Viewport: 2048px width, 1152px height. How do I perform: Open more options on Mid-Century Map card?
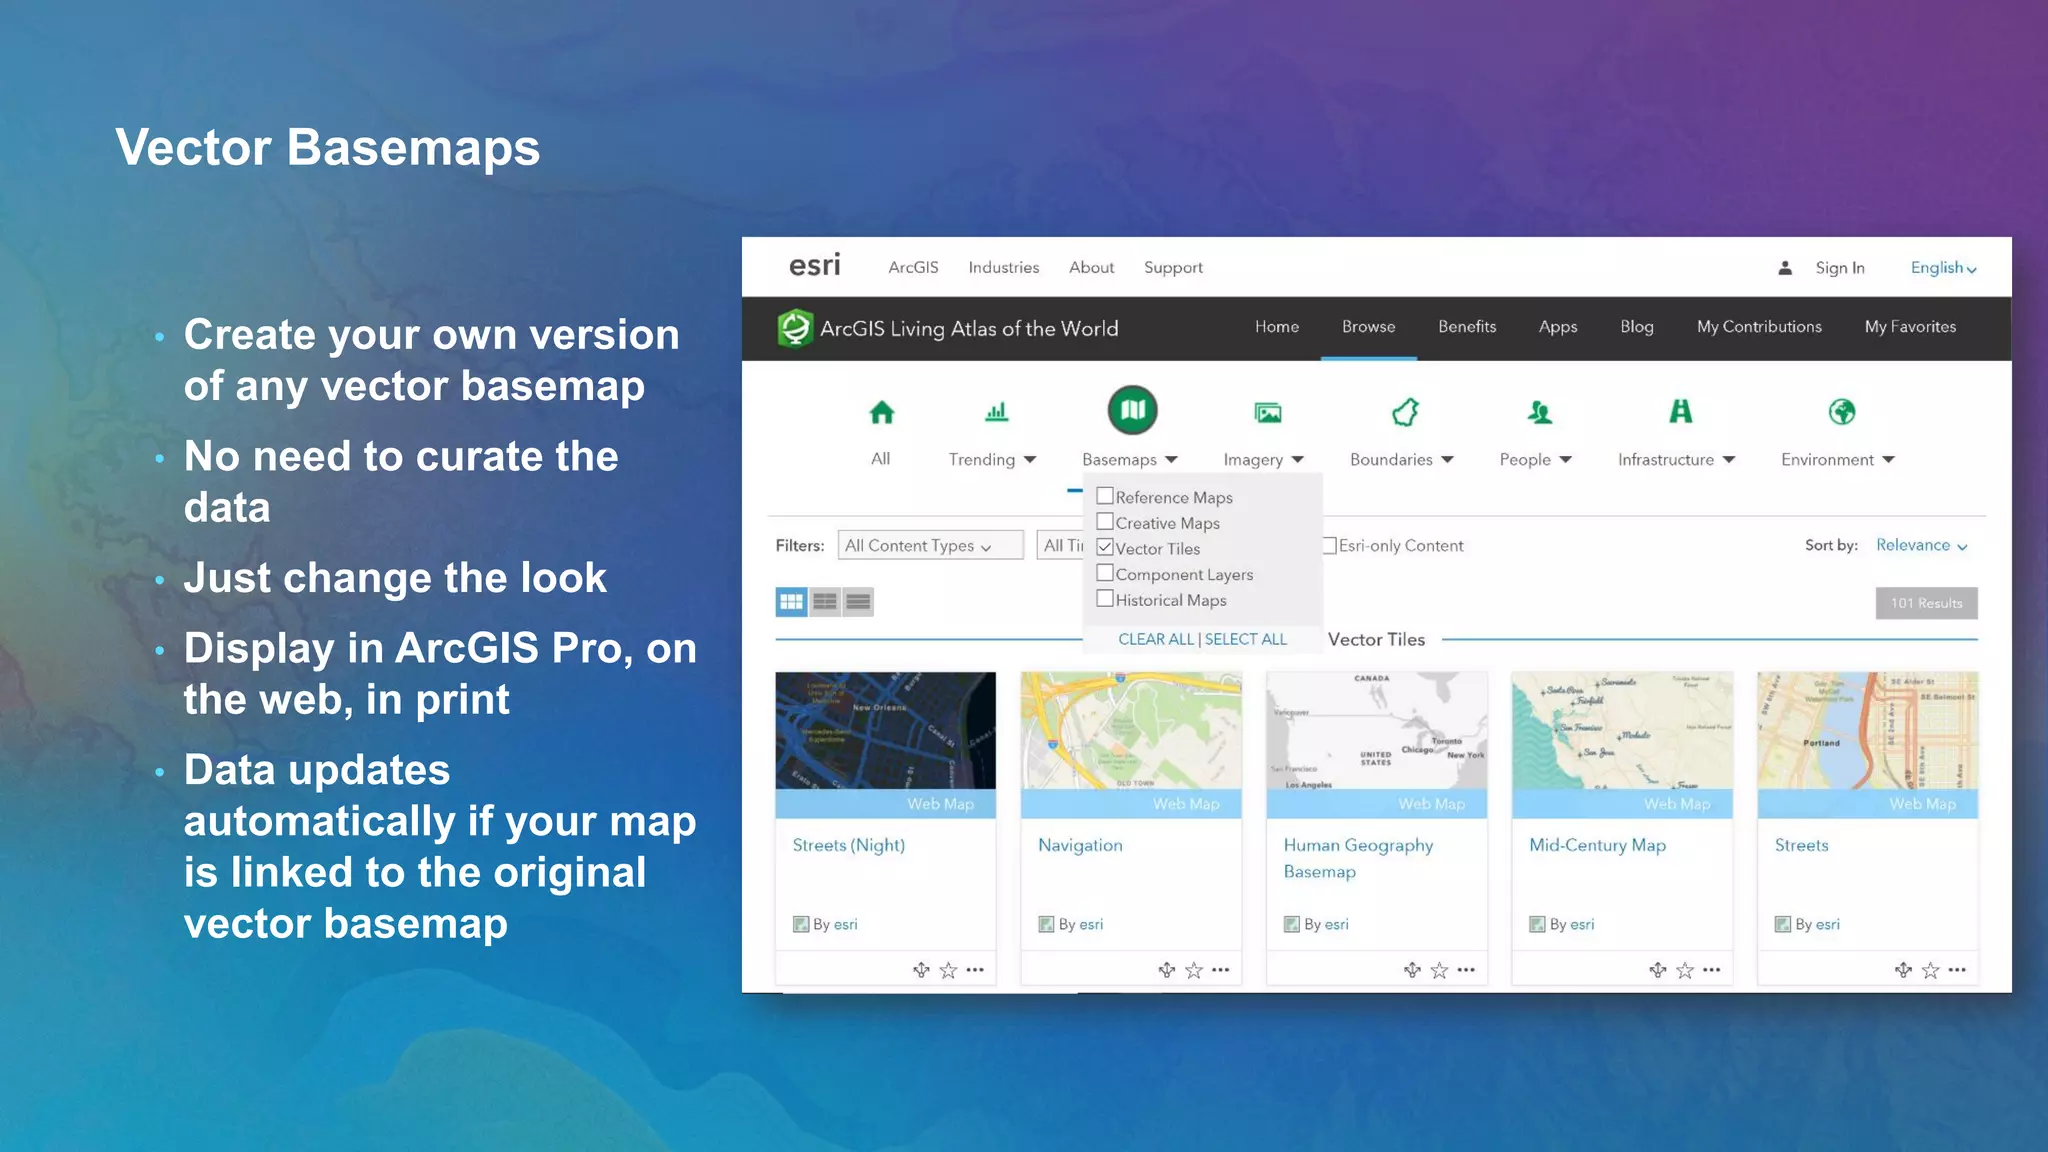point(1712,970)
